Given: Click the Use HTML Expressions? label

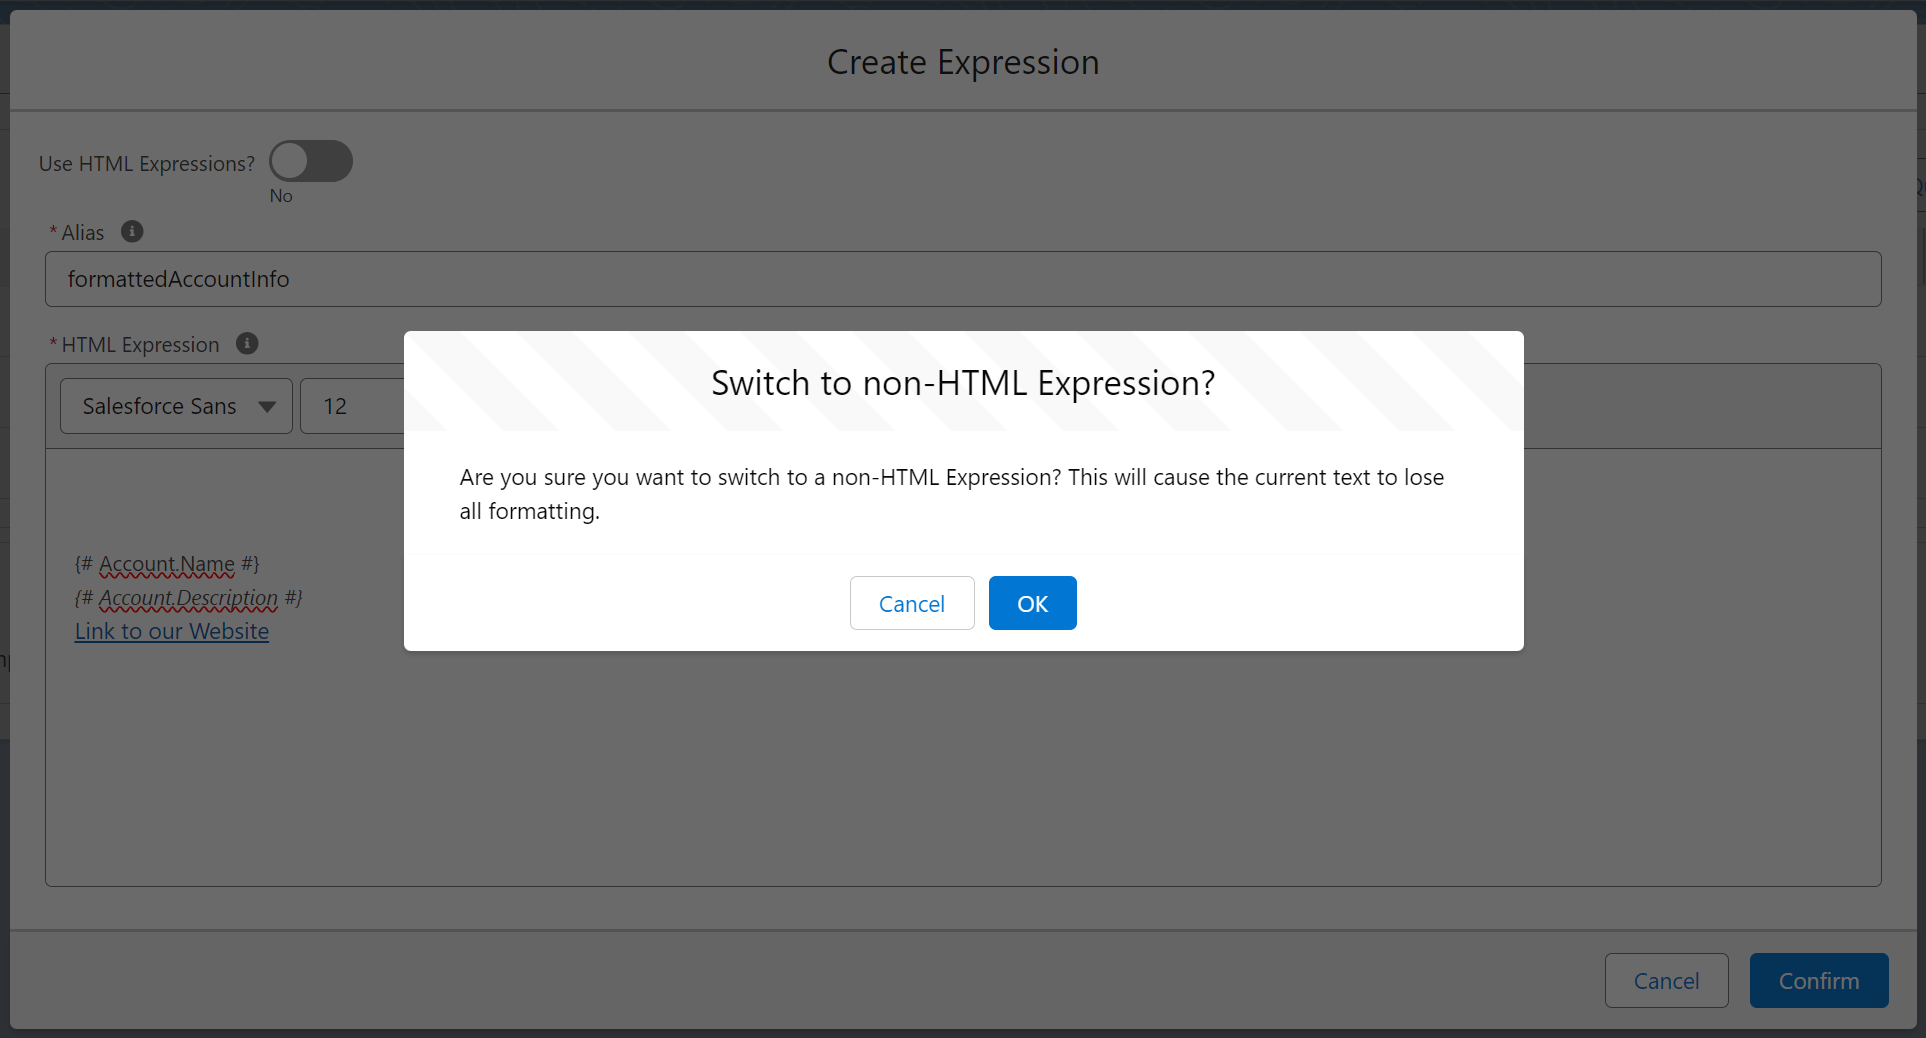Looking at the screenshot, I should (x=147, y=164).
